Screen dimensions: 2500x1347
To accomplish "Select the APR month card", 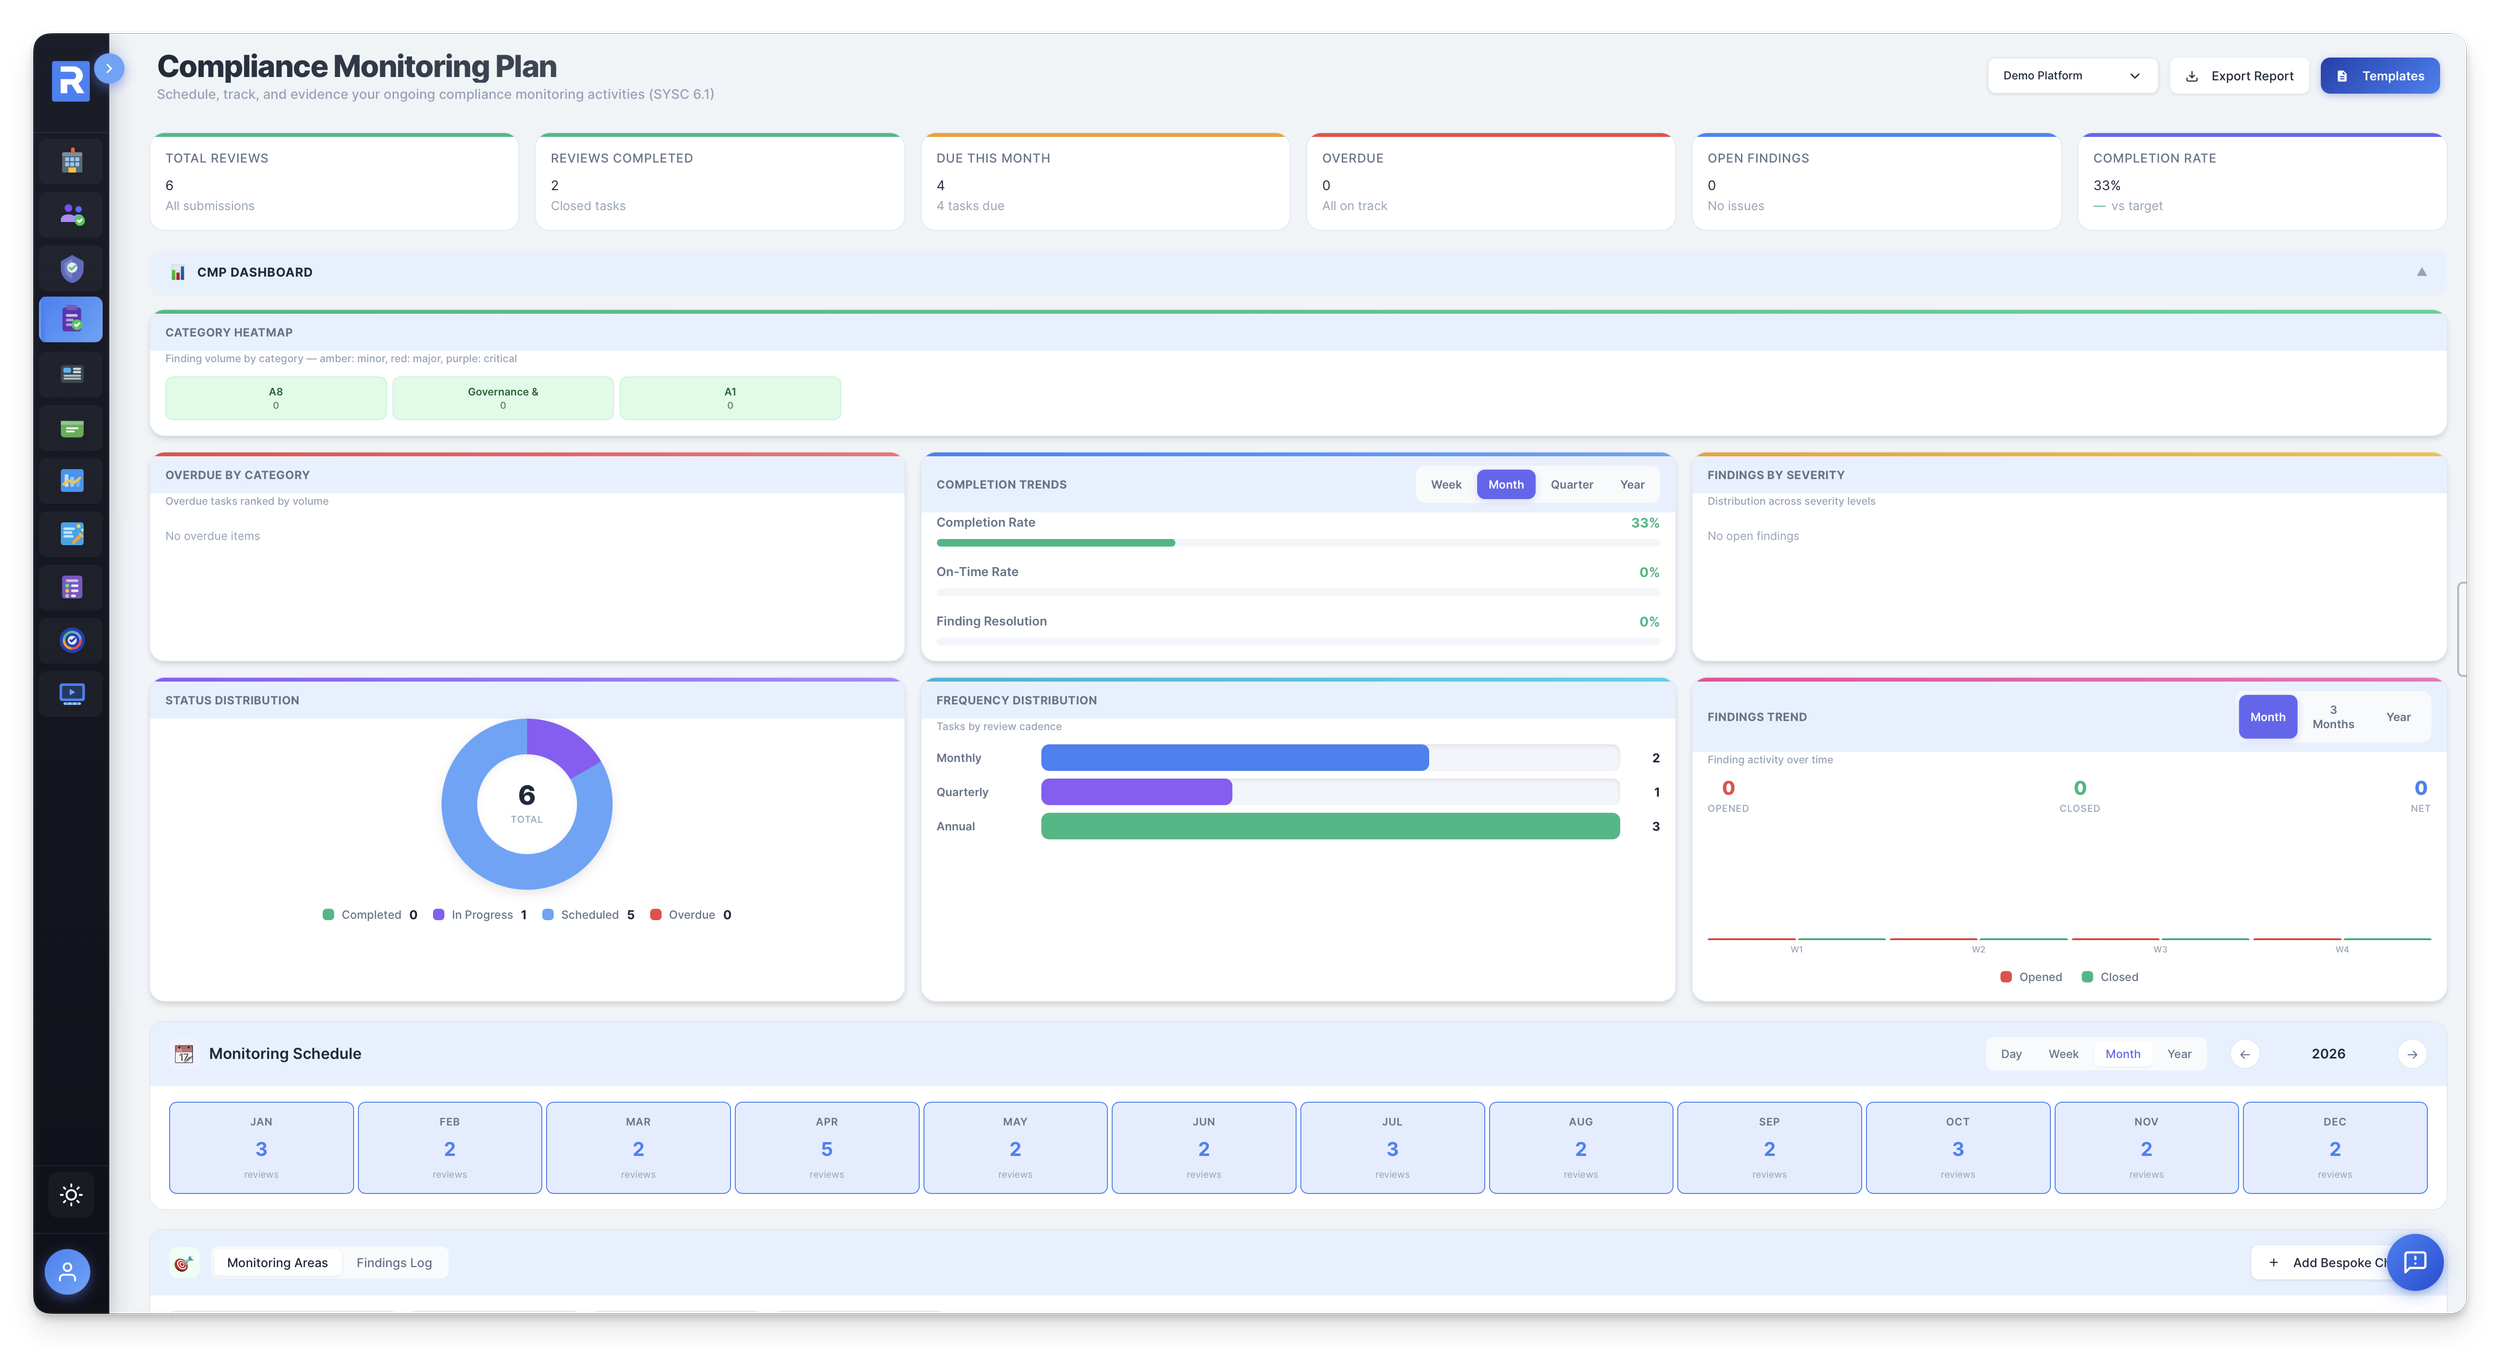I will pyautogui.click(x=826, y=1147).
